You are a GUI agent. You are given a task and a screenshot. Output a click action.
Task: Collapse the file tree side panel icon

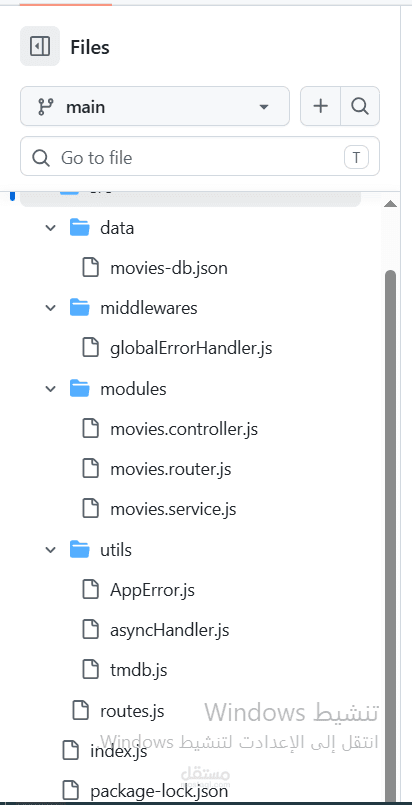[40, 46]
